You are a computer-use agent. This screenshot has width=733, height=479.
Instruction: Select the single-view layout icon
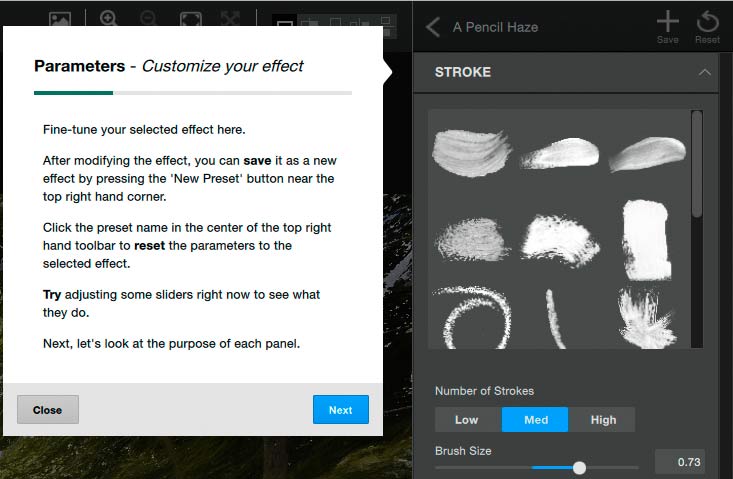(285, 22)
